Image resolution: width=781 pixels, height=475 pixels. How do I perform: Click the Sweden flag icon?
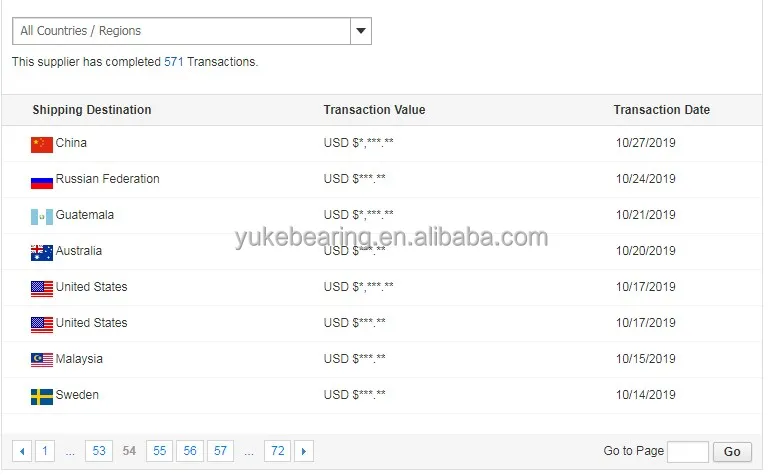coord(42,397)
